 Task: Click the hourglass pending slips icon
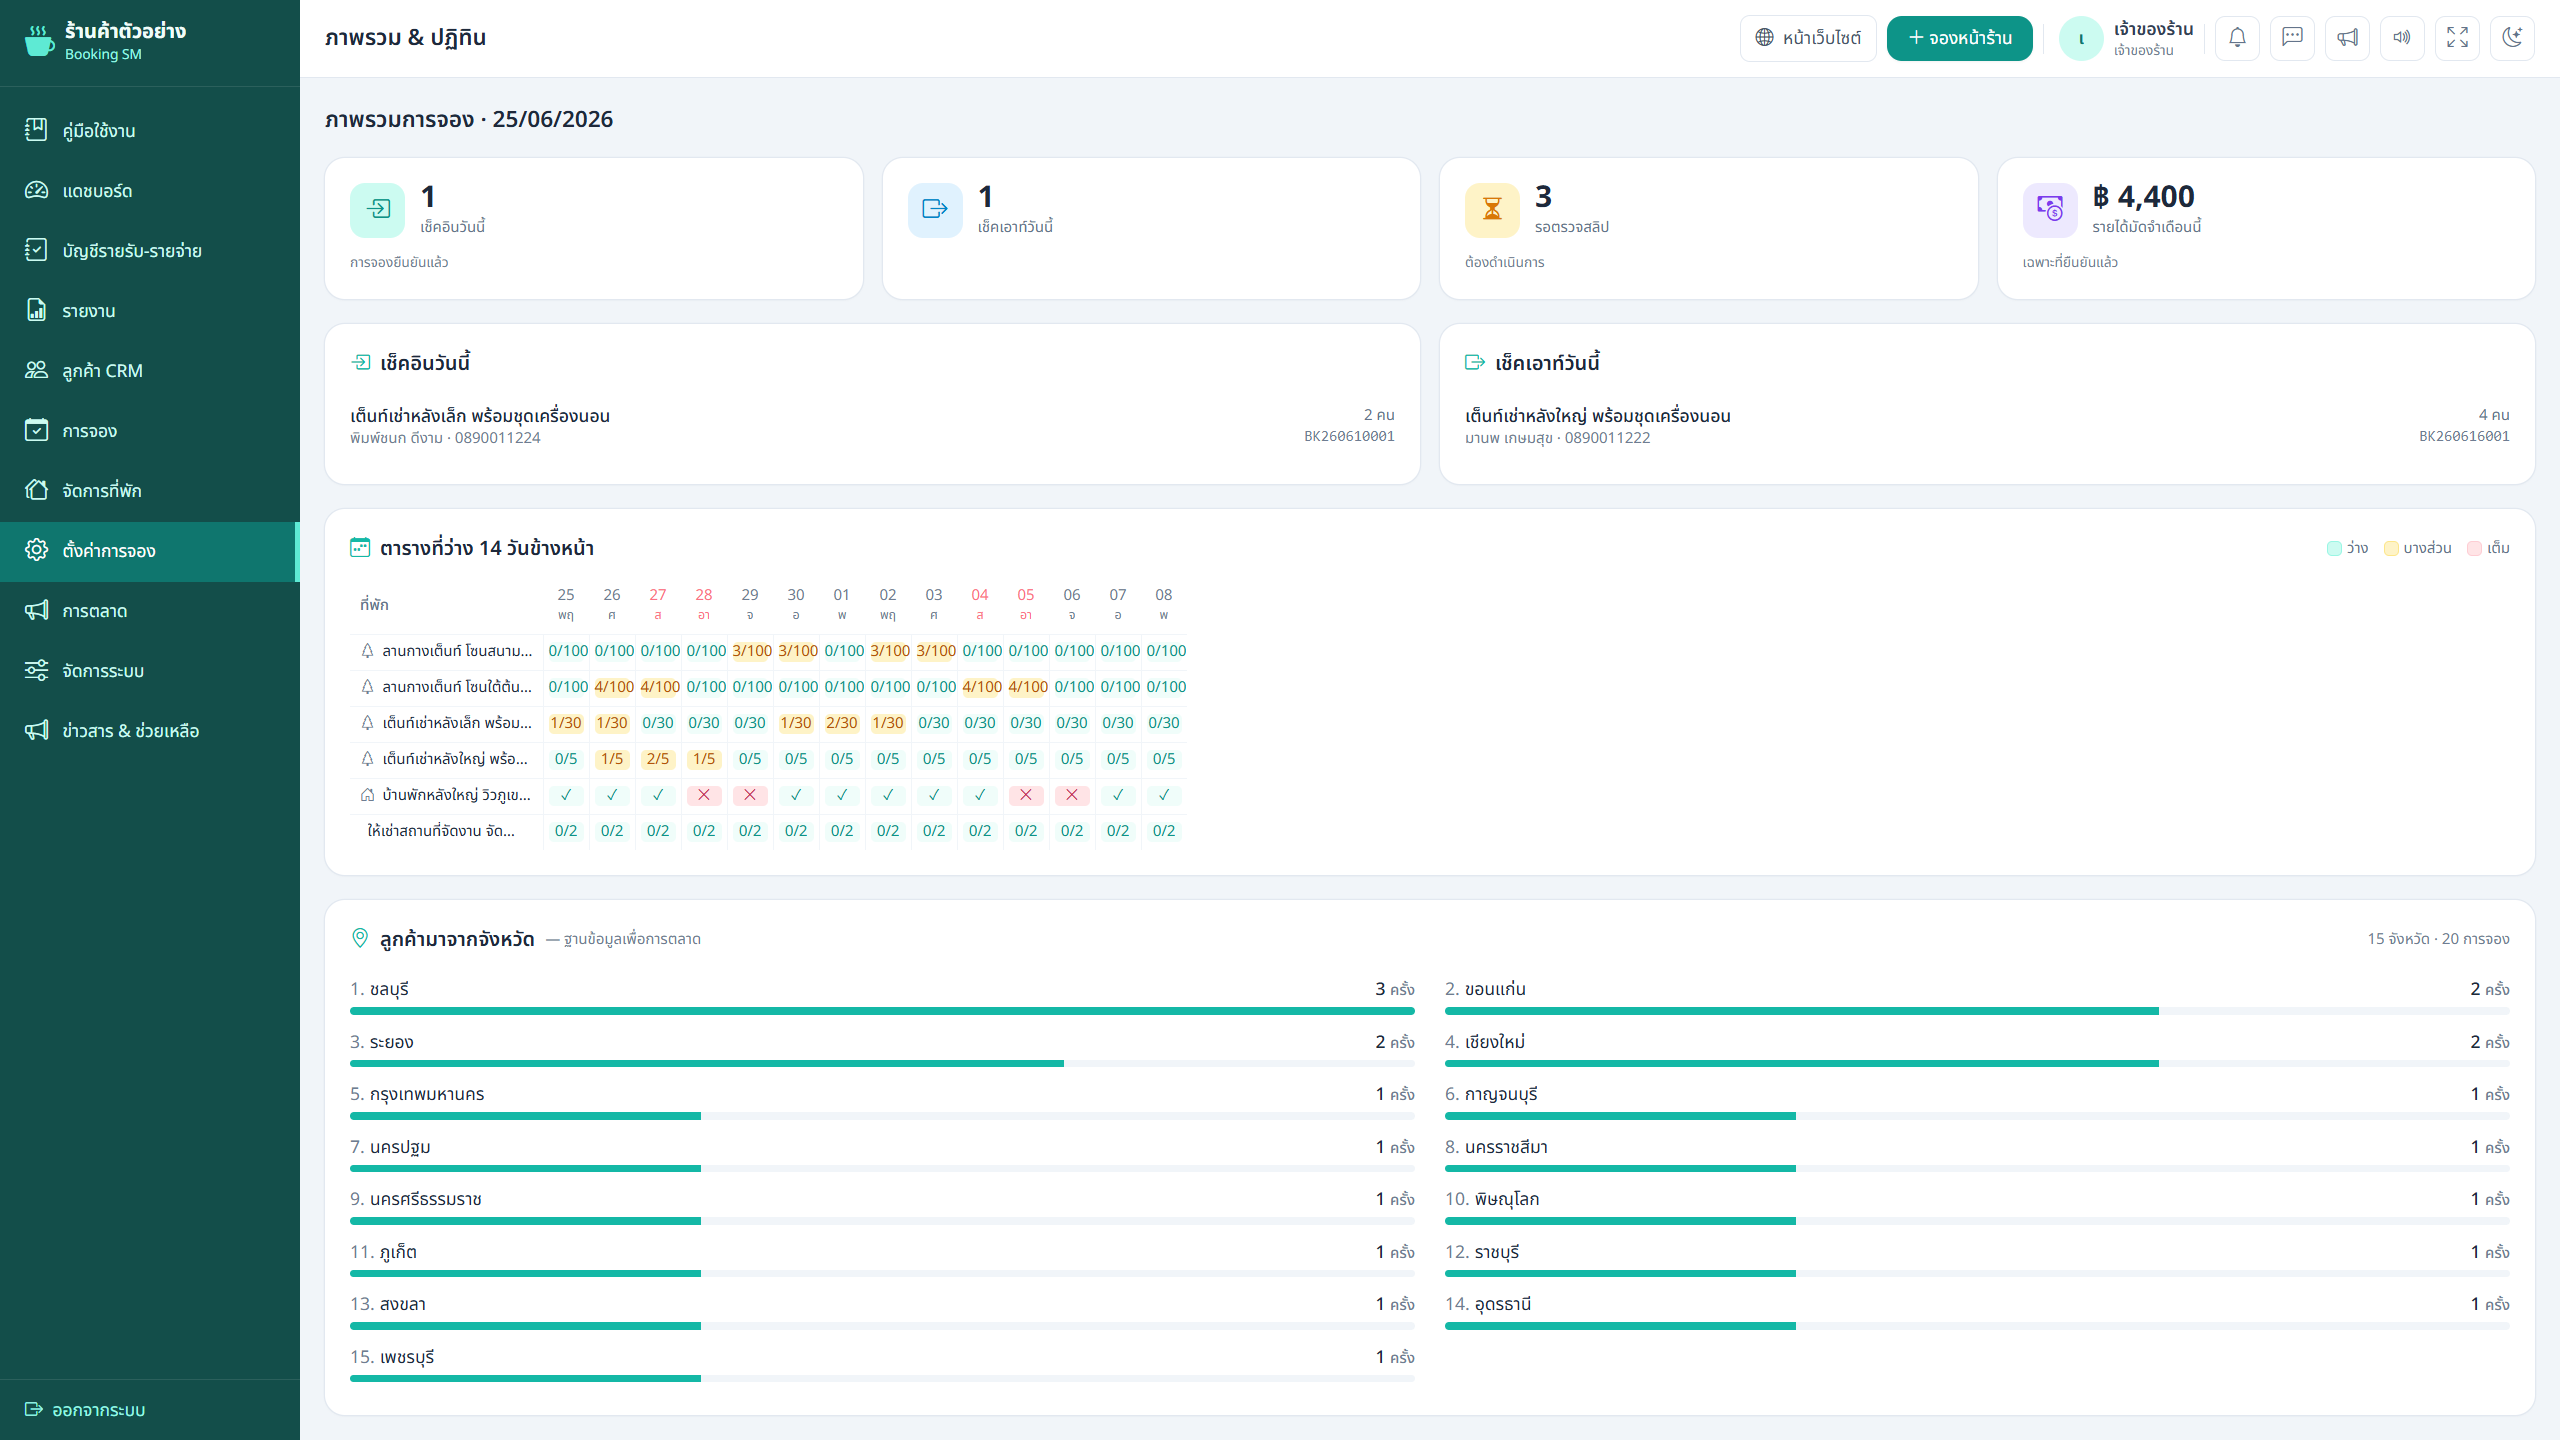(x=1492, y=209)
